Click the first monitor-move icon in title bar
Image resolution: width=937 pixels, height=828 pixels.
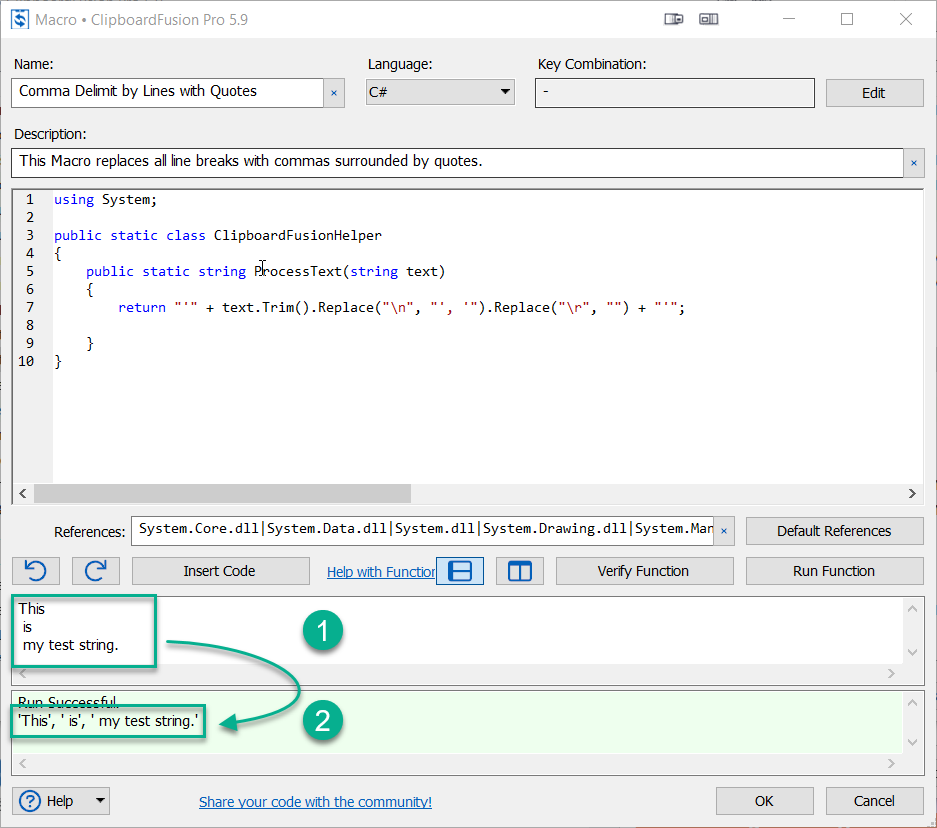[x=673, y=19]
